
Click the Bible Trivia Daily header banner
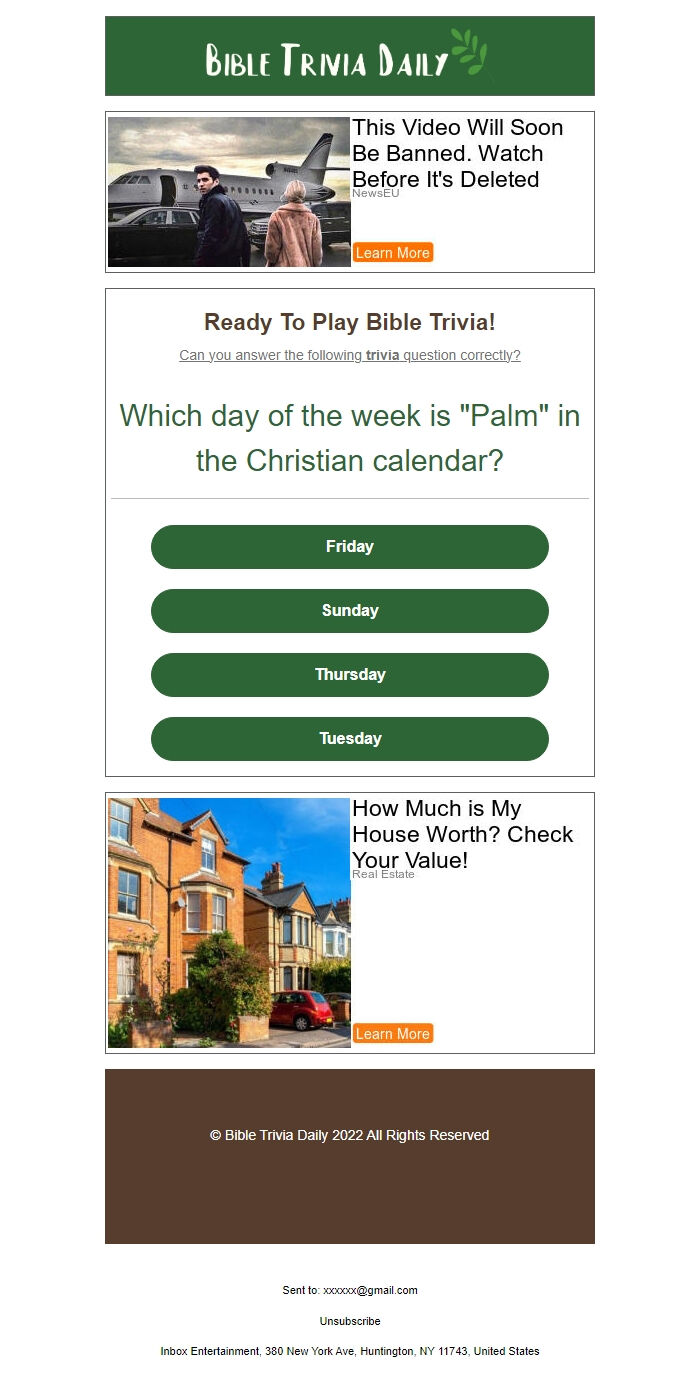[350, 56]
